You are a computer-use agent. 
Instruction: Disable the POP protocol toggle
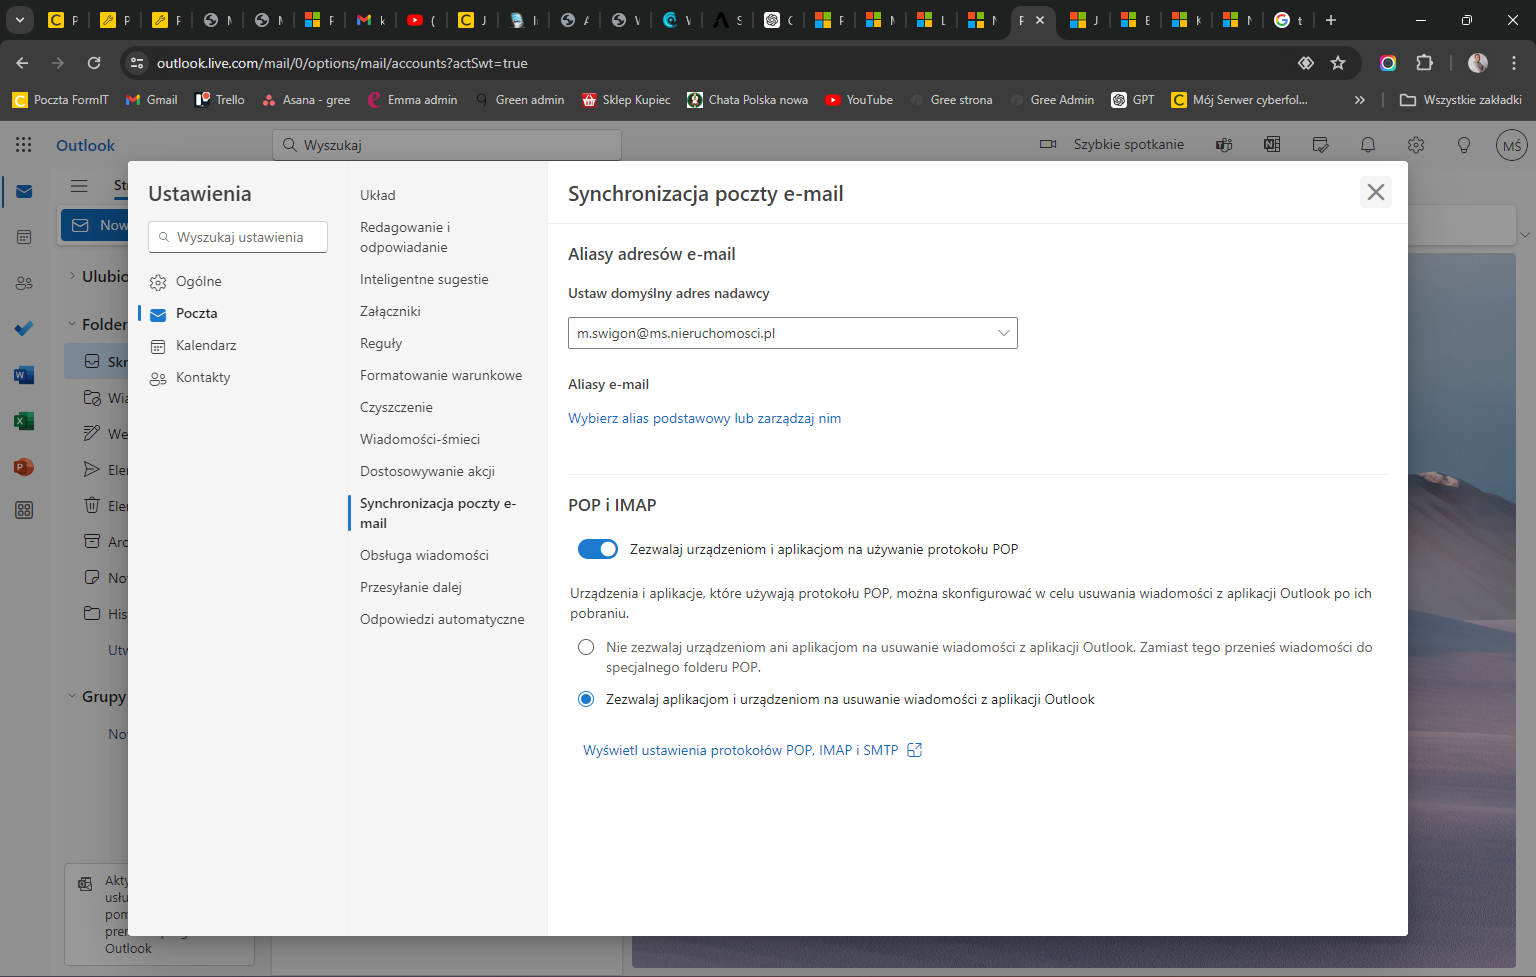597,548
